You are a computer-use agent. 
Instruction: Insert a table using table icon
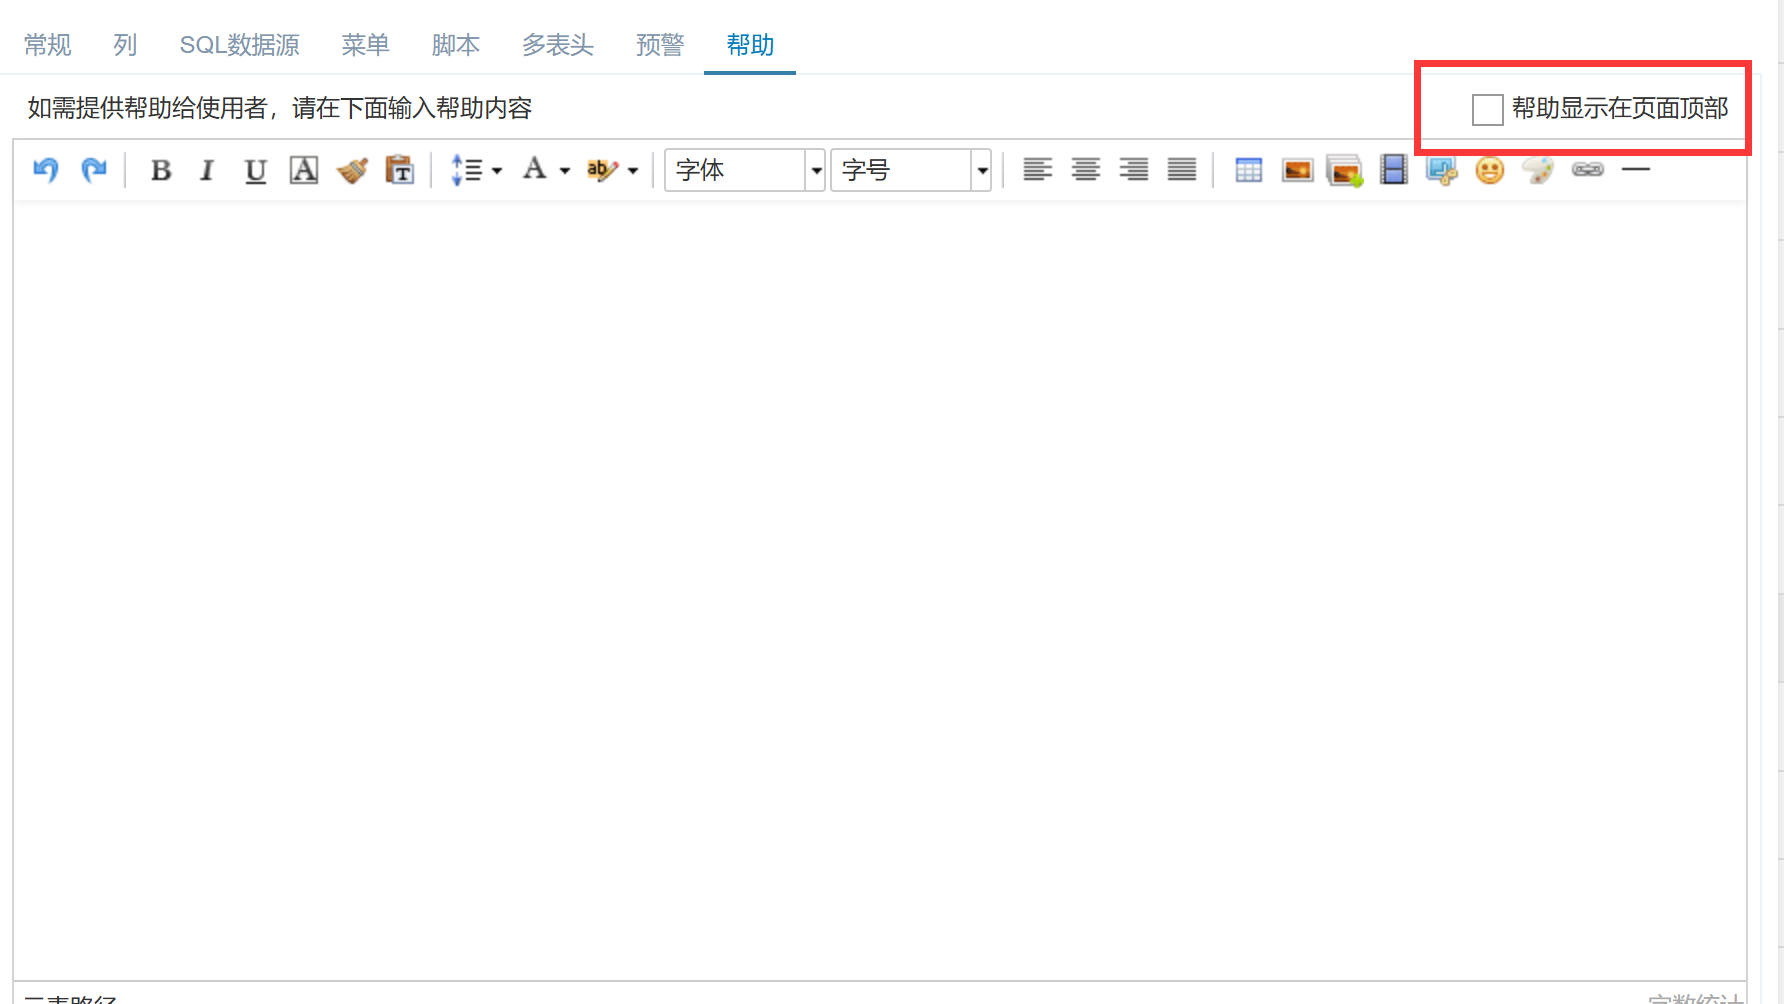pos(1248,170)
